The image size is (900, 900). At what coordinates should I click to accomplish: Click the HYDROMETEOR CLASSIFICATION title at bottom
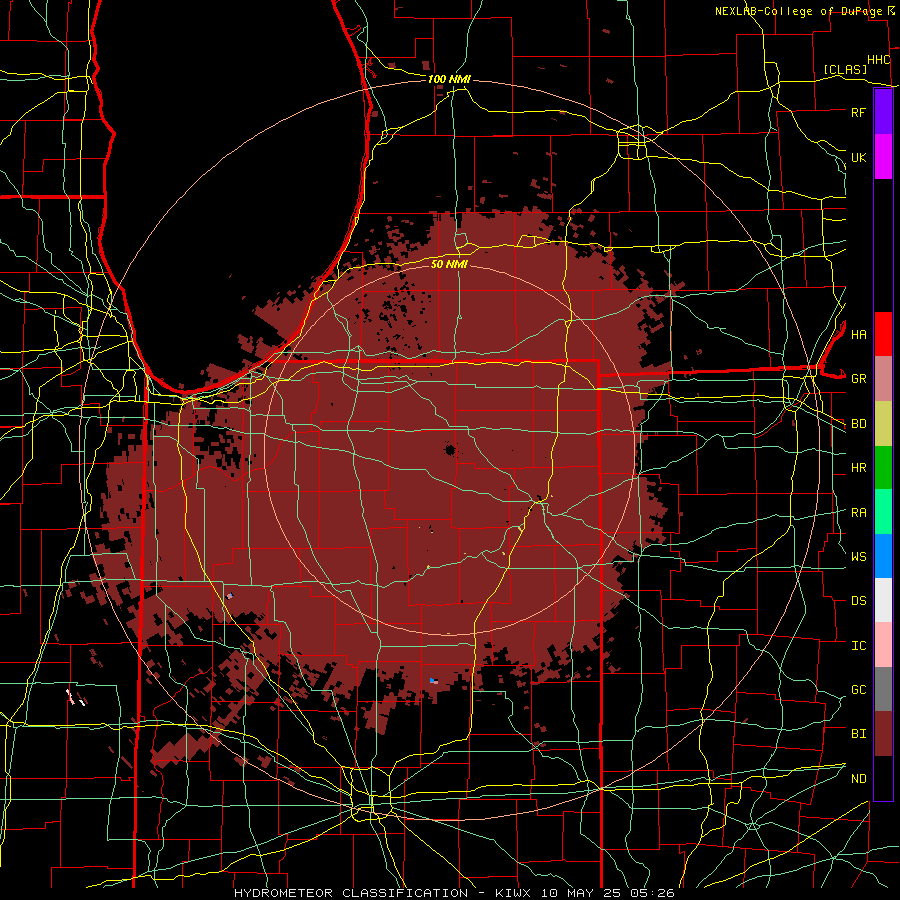351,893
